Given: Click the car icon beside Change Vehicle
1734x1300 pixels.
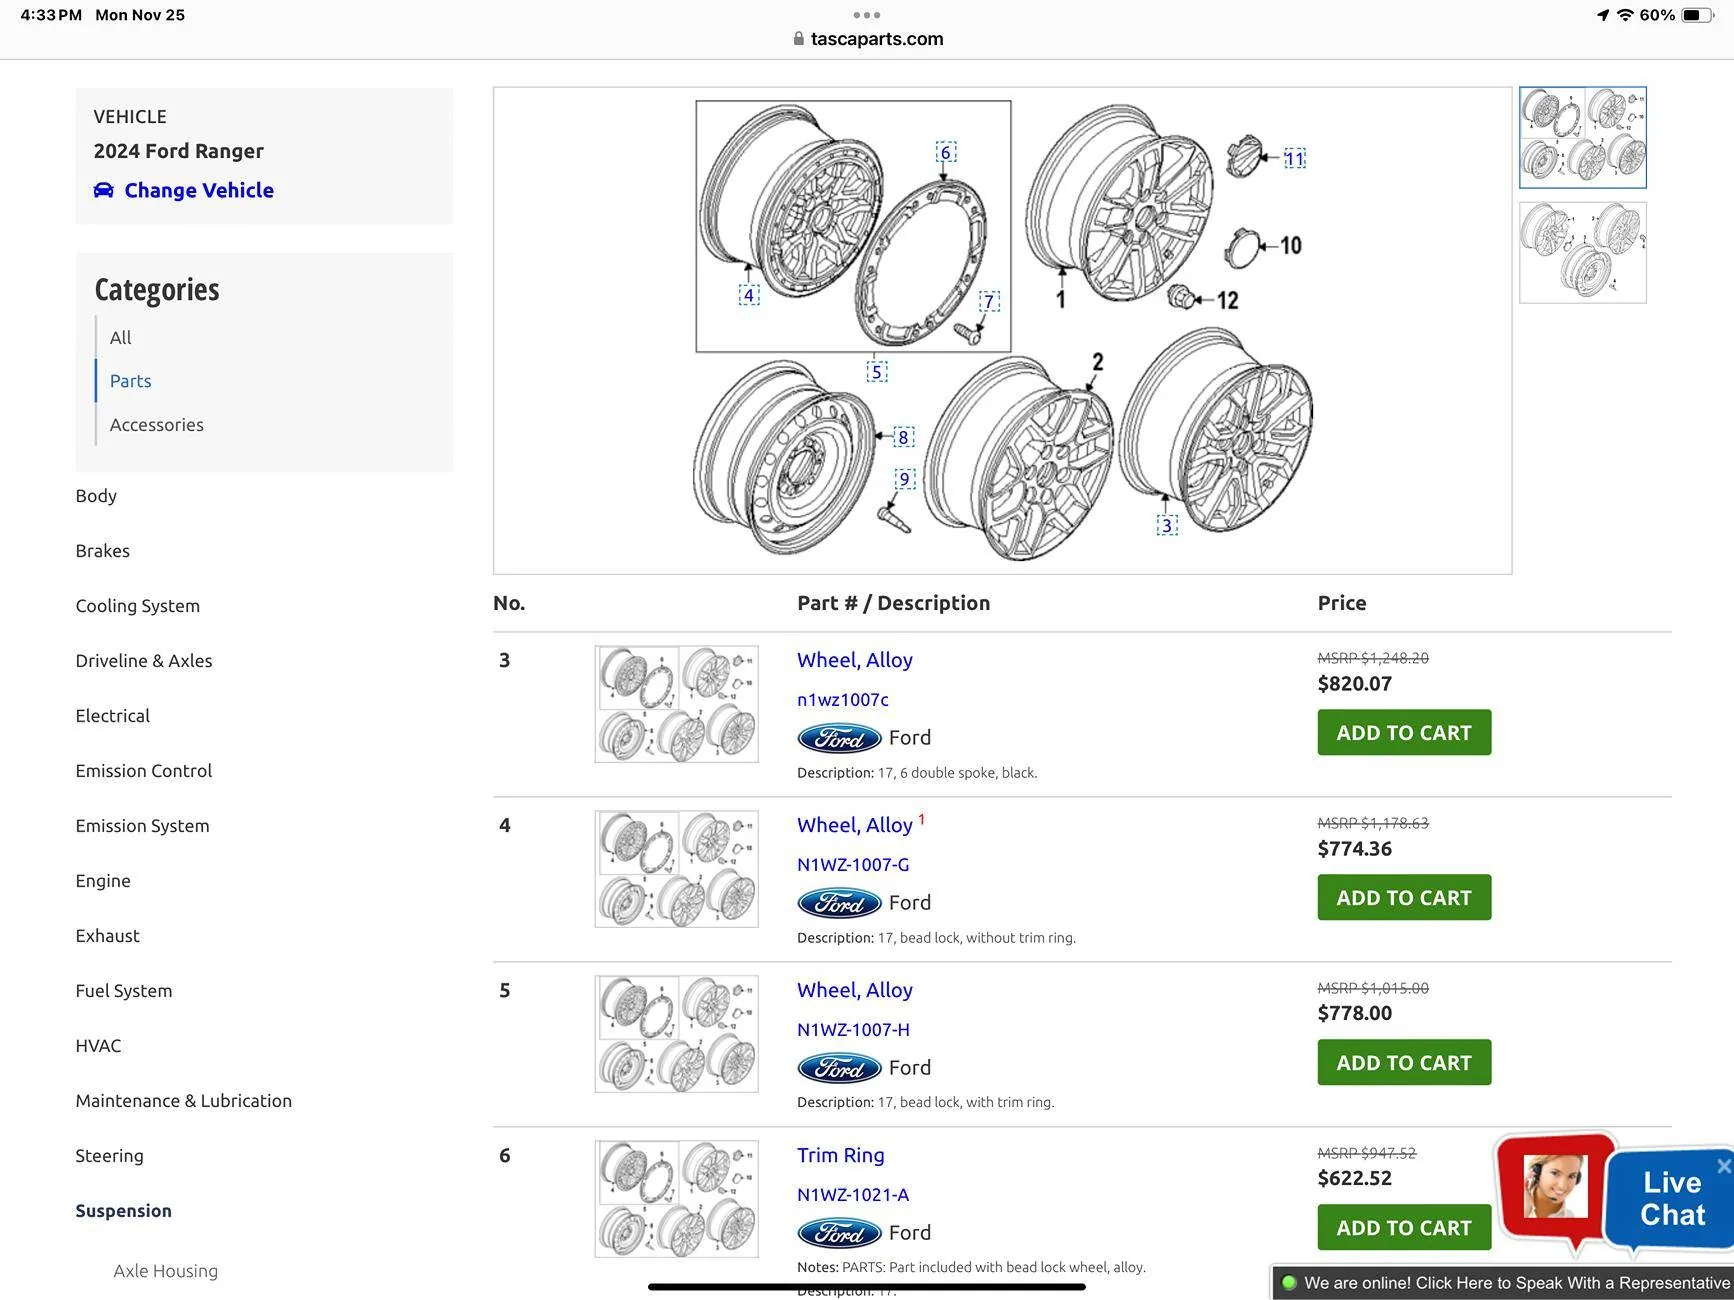Looking at the screenshot, I should [103, 190].
